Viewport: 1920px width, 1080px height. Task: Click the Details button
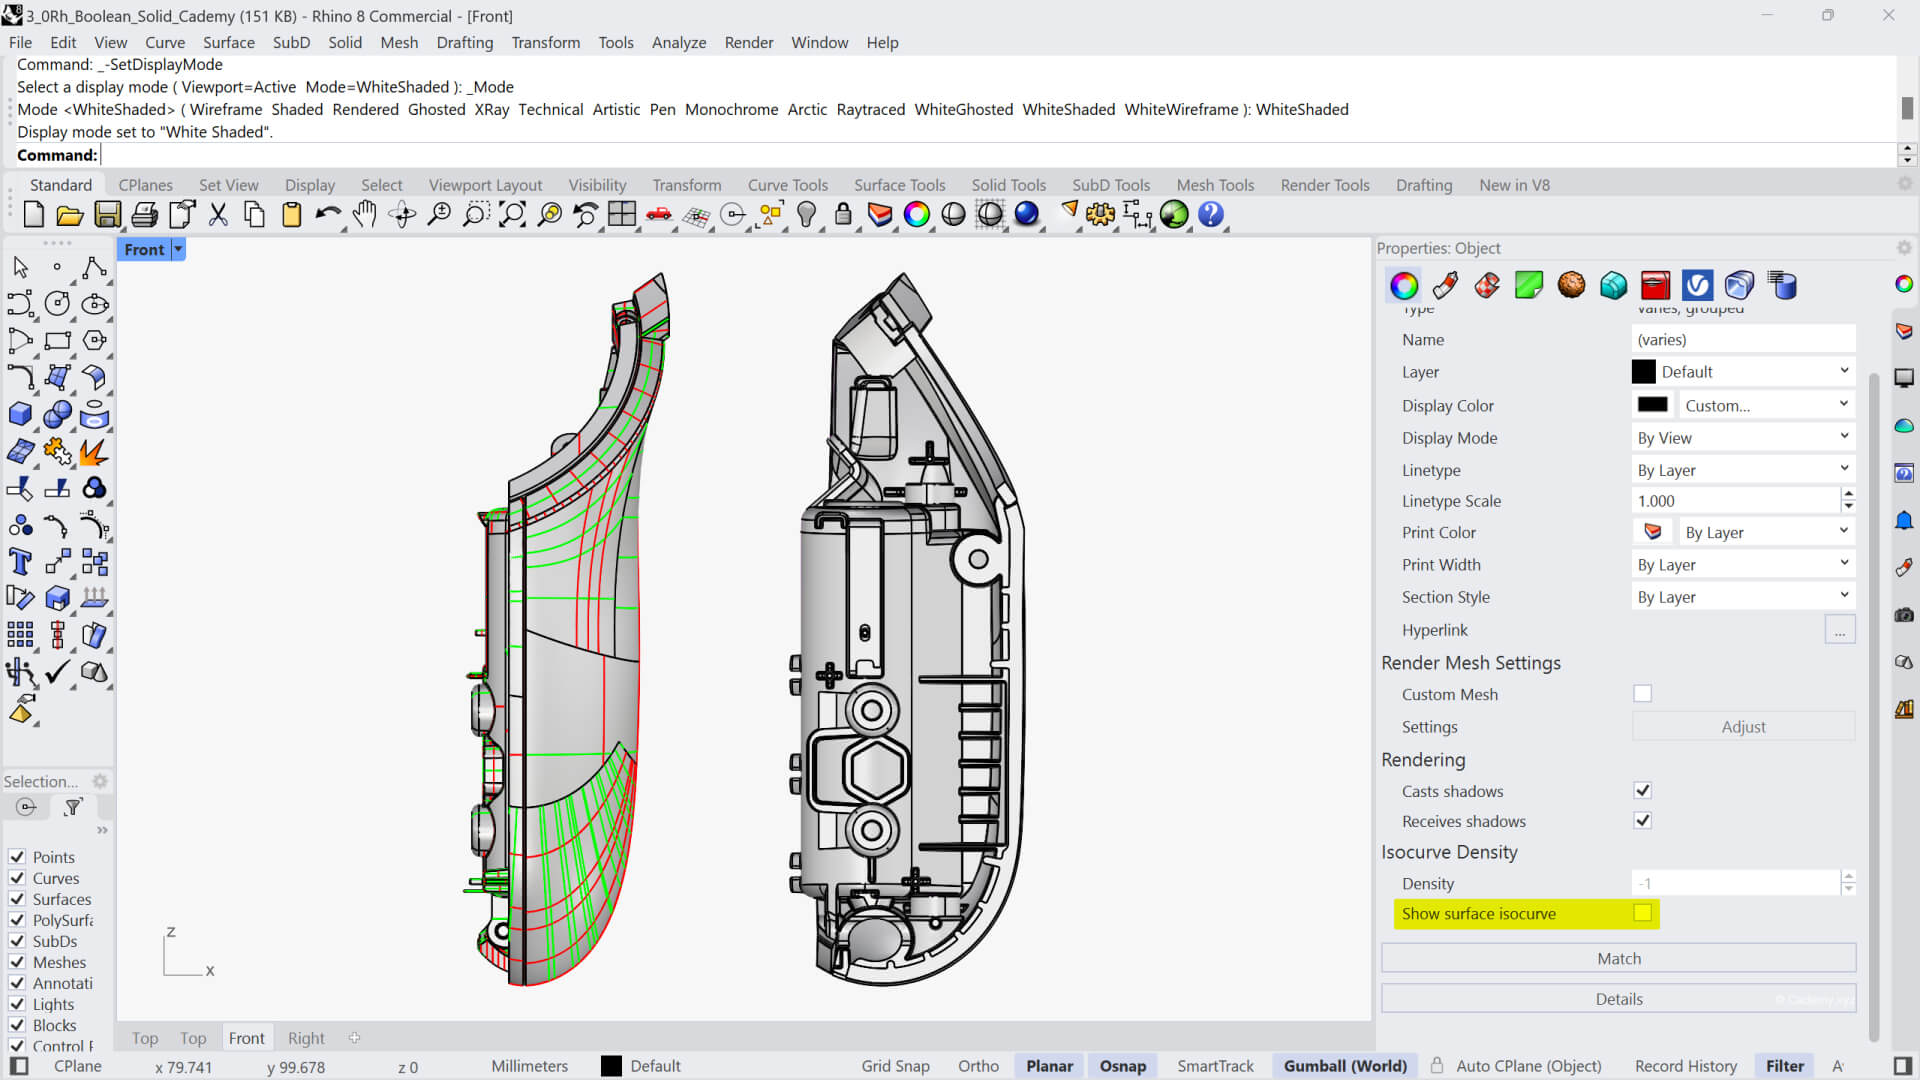click(x=1618, y=998)
